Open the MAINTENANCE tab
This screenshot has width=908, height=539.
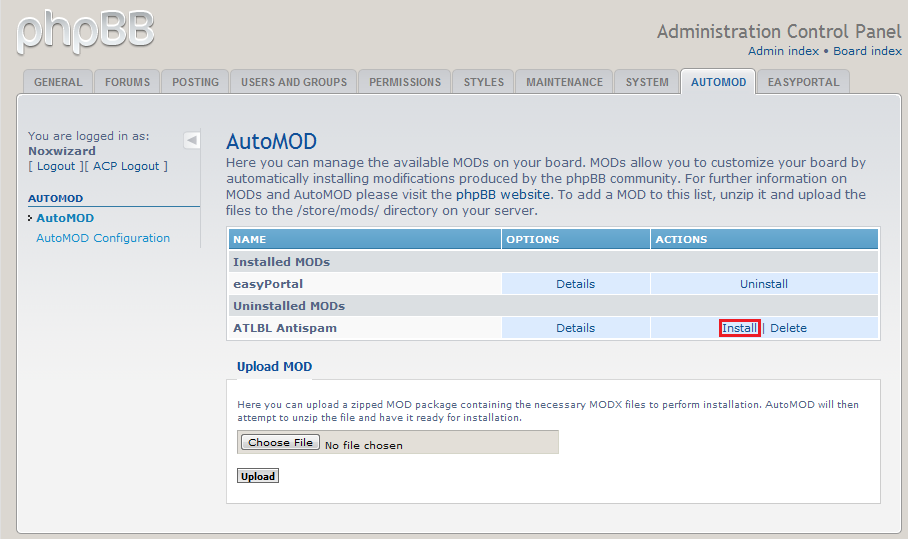click(x=565, y=82)
